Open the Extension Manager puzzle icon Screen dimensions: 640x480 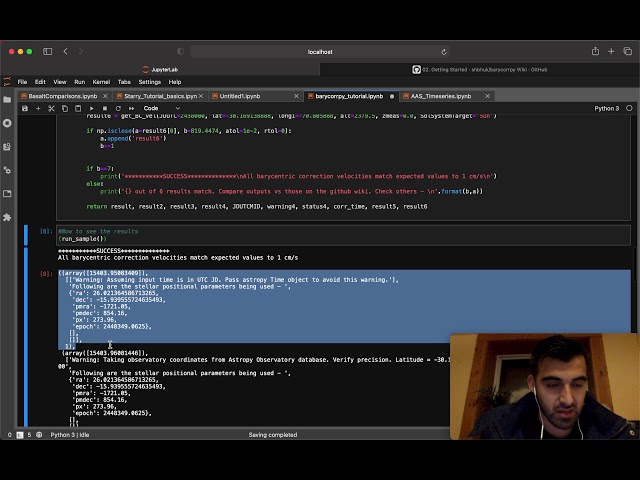pos(7,217)
